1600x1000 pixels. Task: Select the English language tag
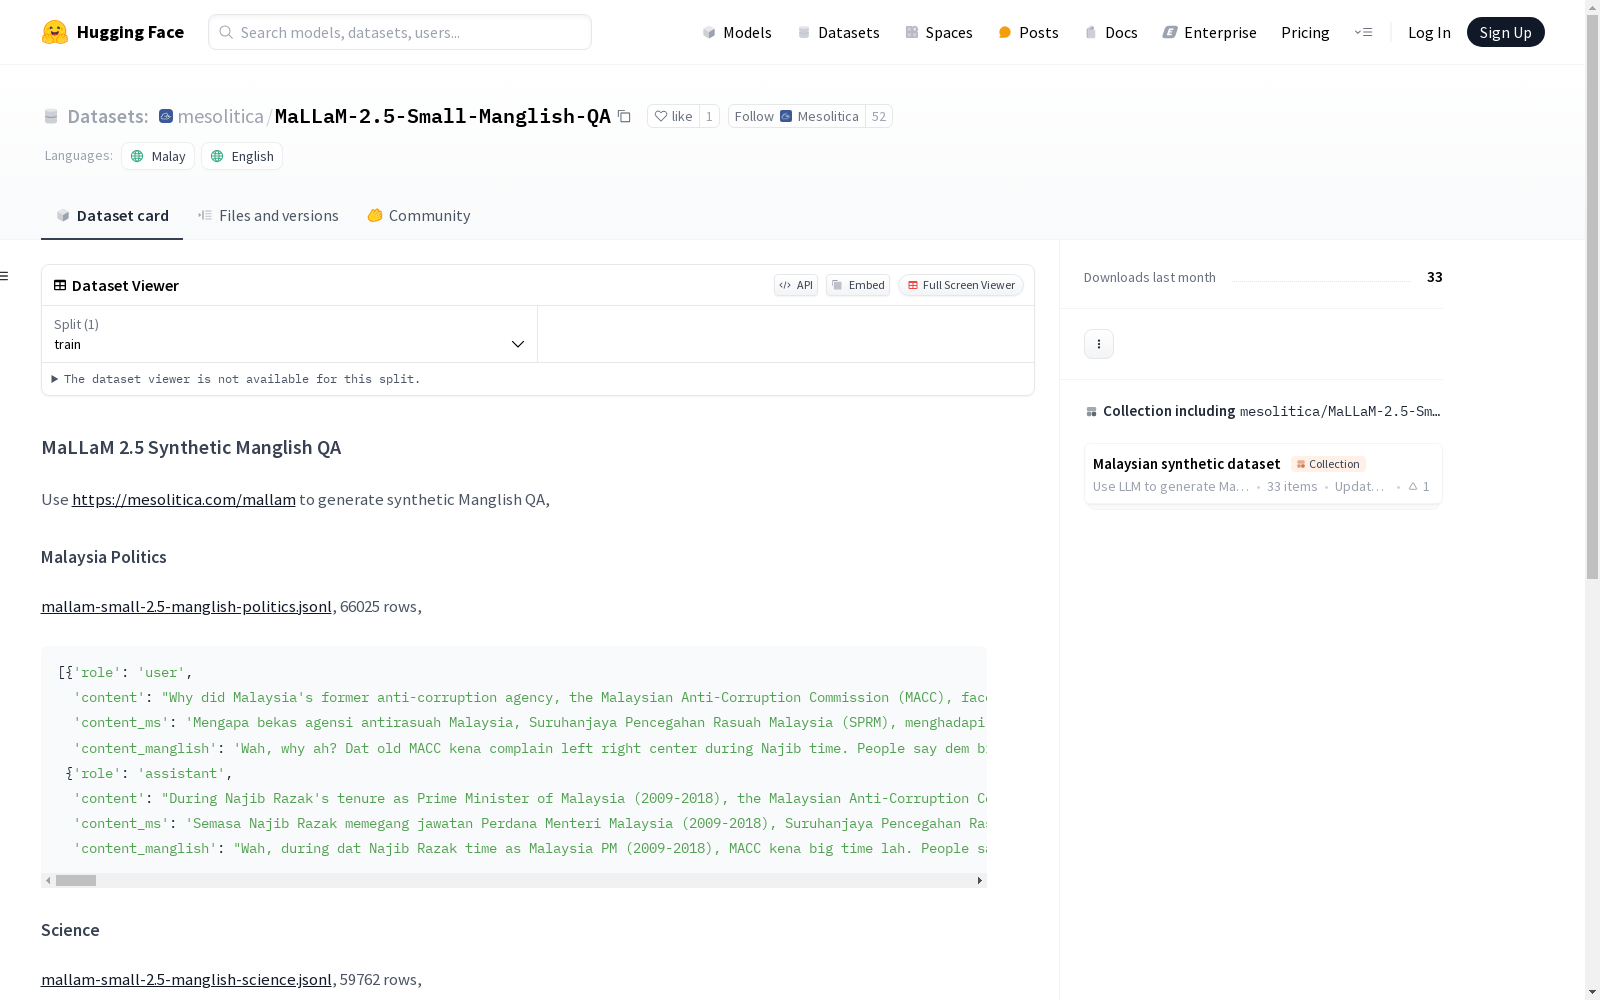pos(242,156)
